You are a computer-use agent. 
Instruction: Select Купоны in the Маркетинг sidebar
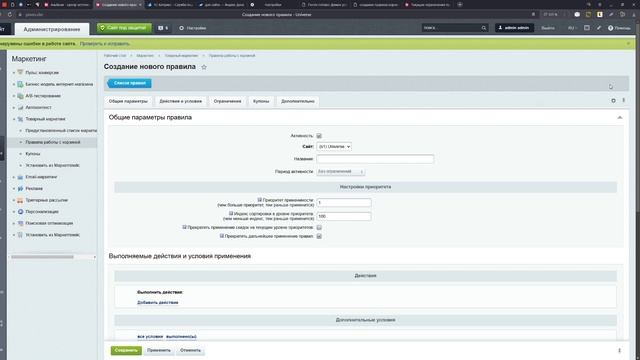coord(33,154)
